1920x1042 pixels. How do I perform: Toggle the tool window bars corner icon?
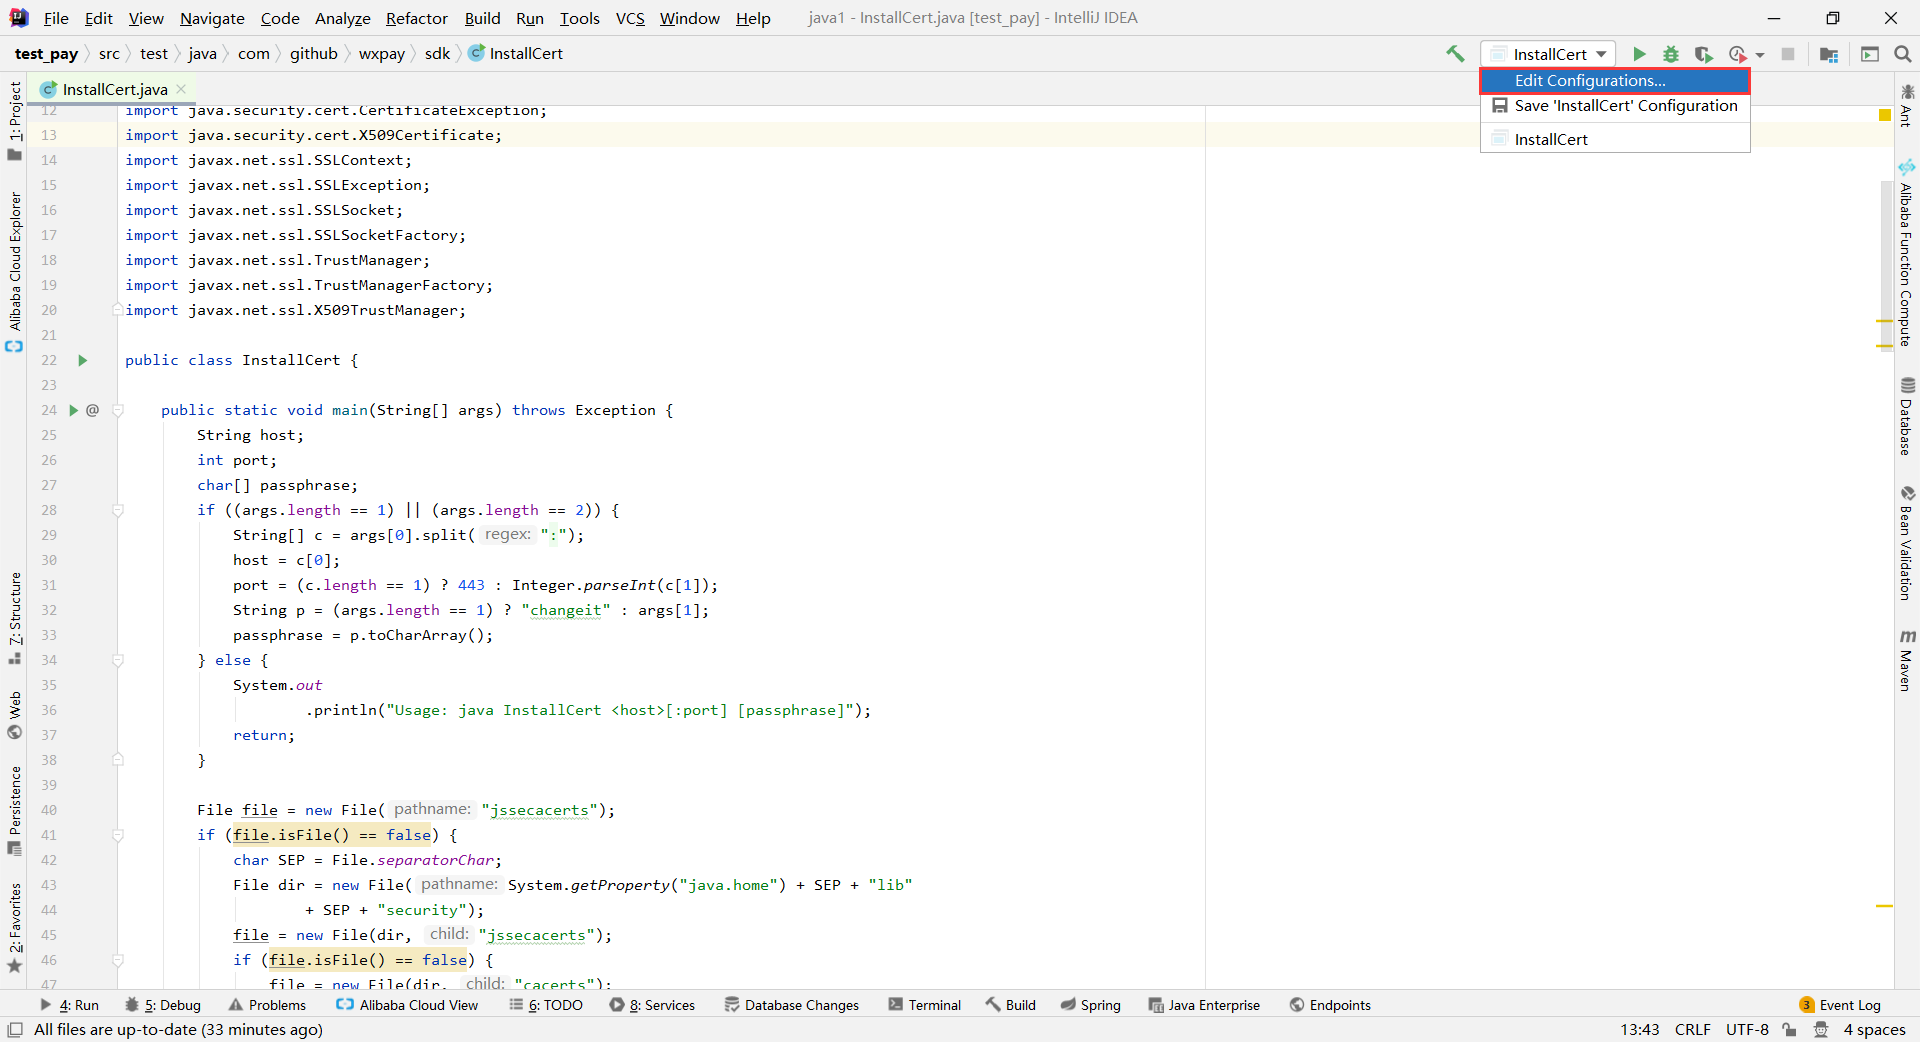(x=15, y=1029)
